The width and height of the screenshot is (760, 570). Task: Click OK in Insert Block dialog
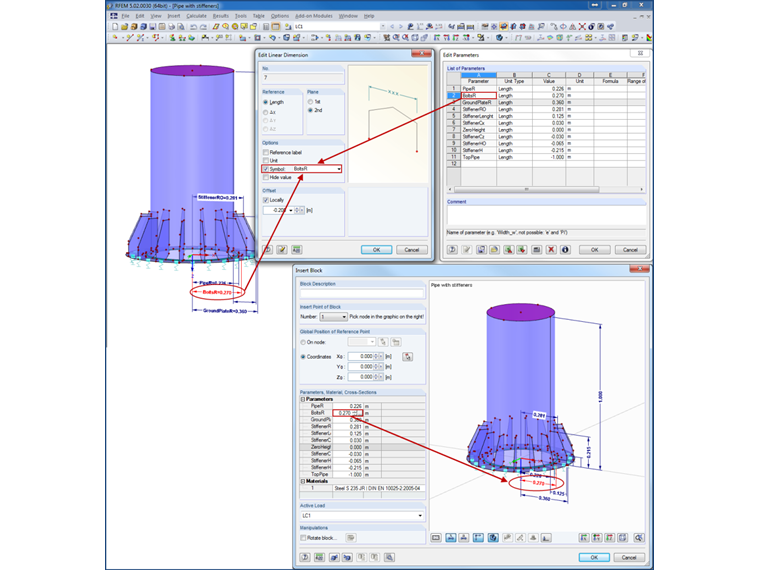point(594,557)
